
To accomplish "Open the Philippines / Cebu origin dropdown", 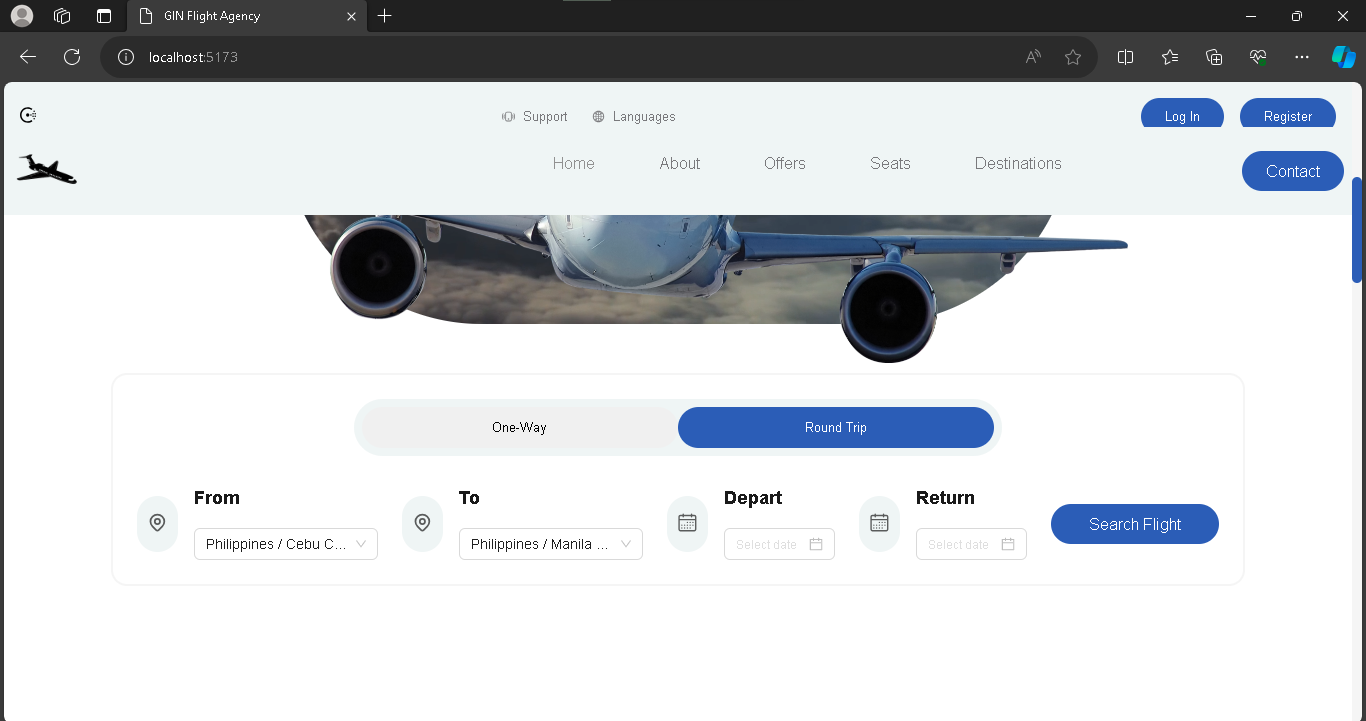I will (286, 544).
